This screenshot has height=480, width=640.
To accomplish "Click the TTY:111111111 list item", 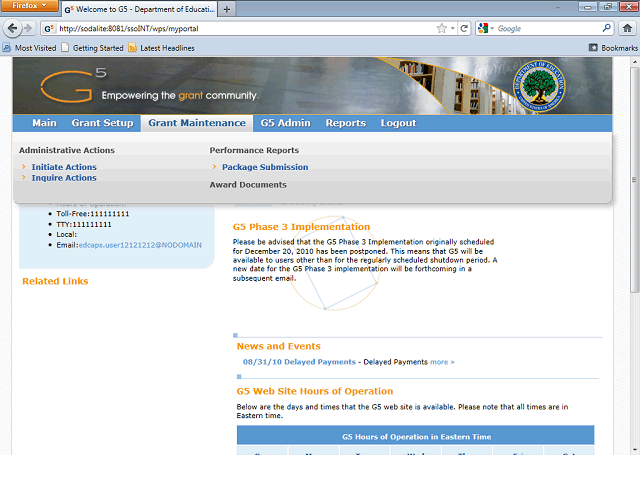I will [x=84, y=224].
